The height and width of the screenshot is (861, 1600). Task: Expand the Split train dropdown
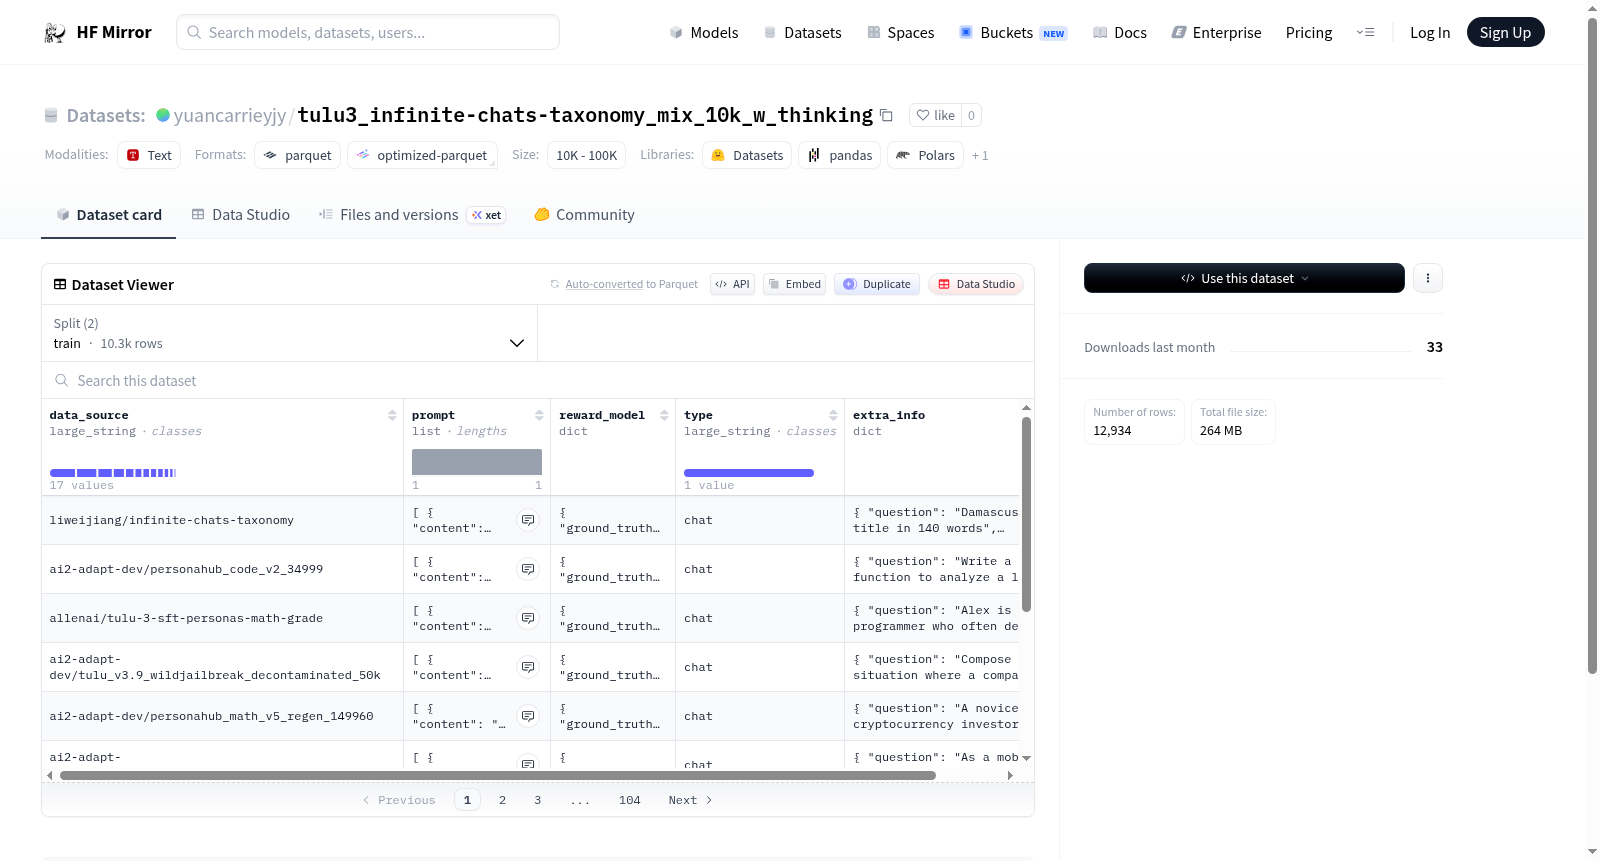289,333
